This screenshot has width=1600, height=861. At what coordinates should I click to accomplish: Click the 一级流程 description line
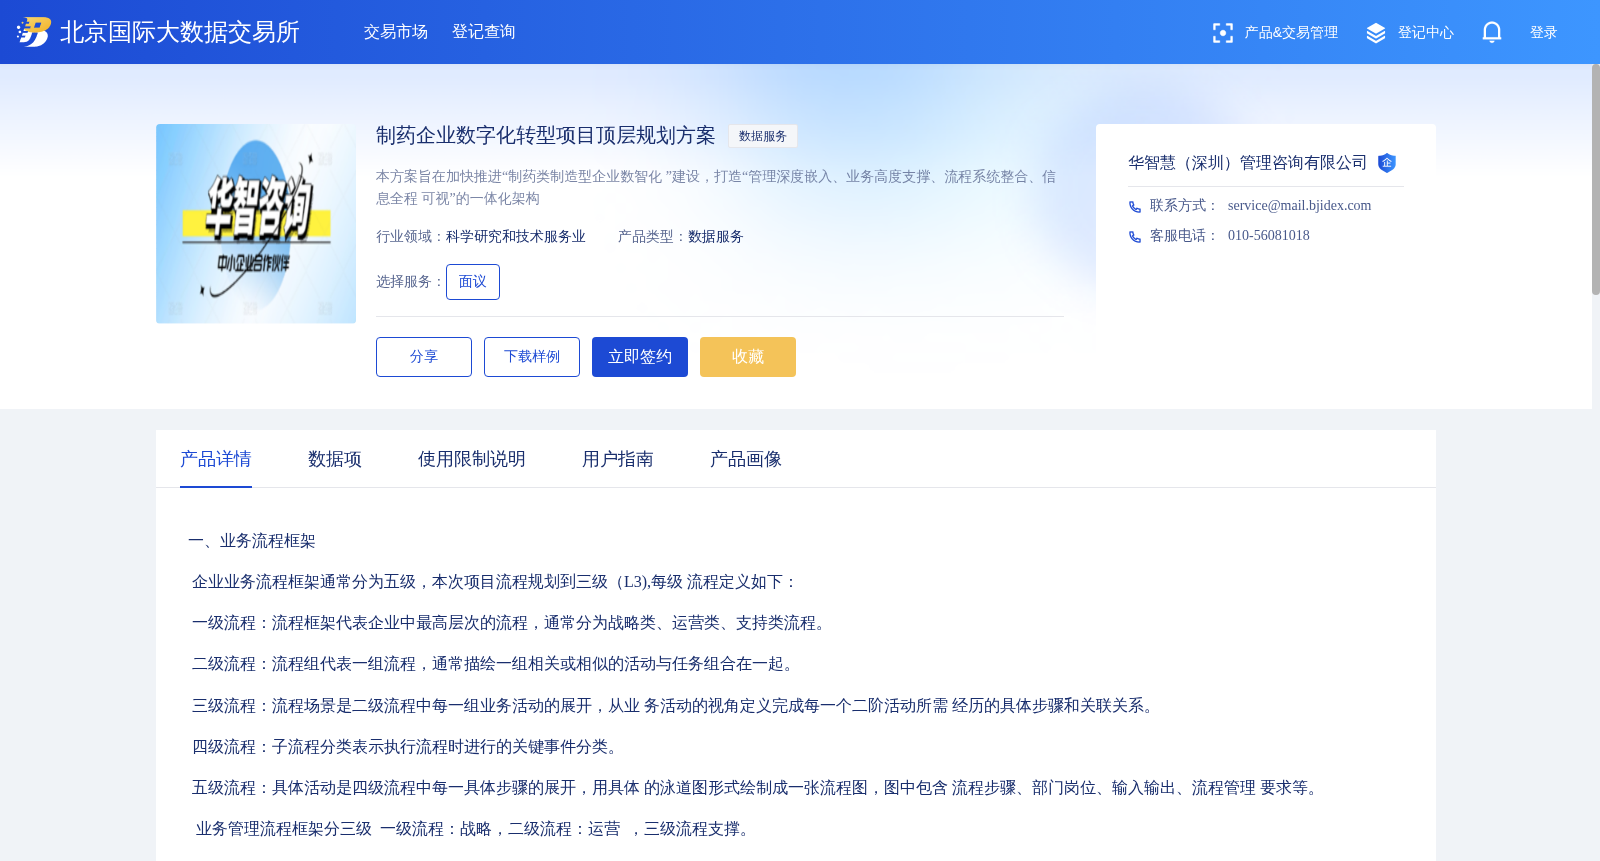pyautogui.click(x=510, y=623)
